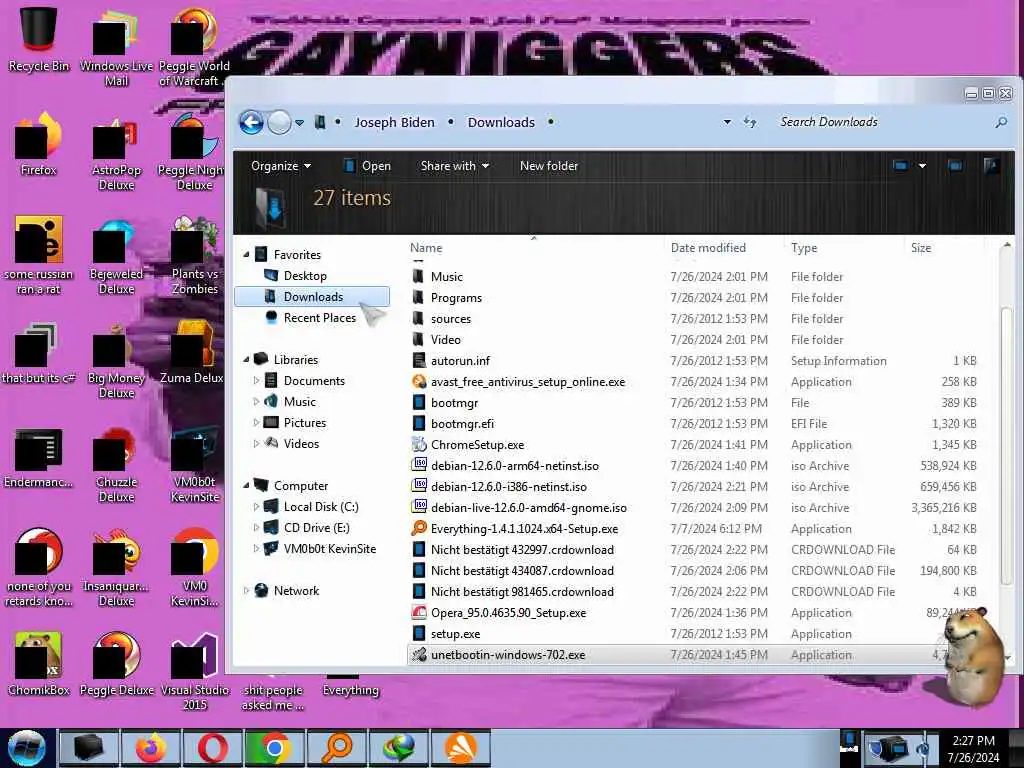
Task: Select ChromeSetup.exe file
Action: coord(477,445)
